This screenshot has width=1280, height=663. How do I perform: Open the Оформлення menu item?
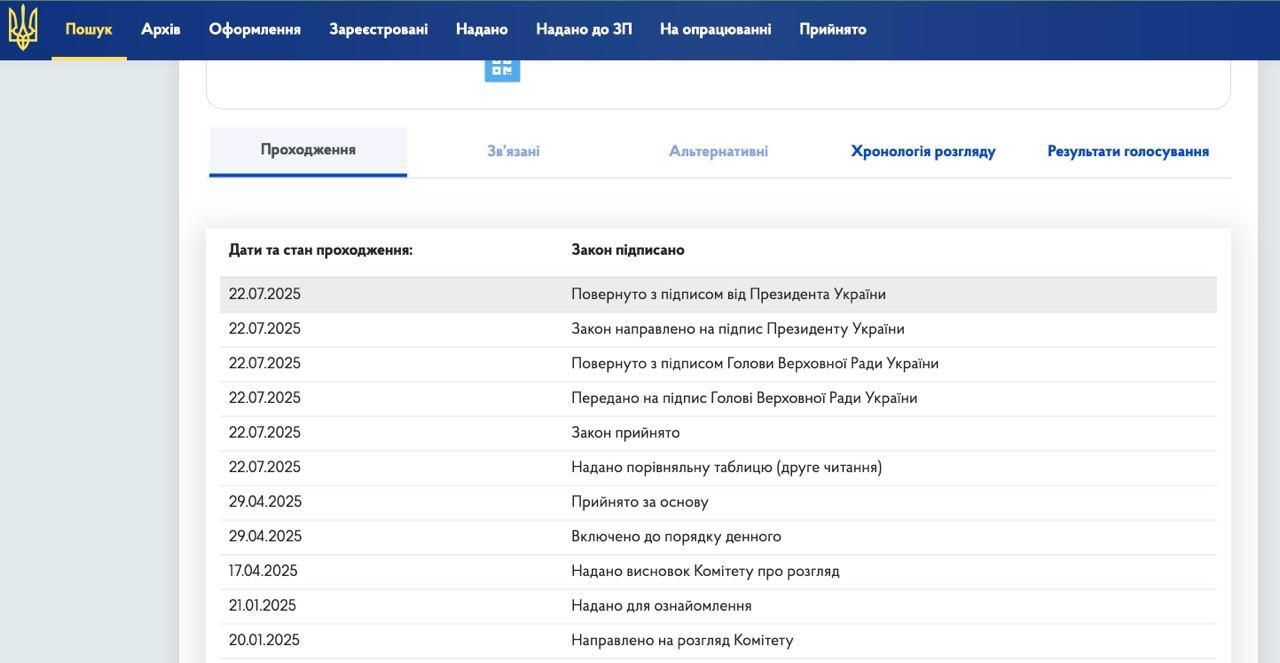255,29
